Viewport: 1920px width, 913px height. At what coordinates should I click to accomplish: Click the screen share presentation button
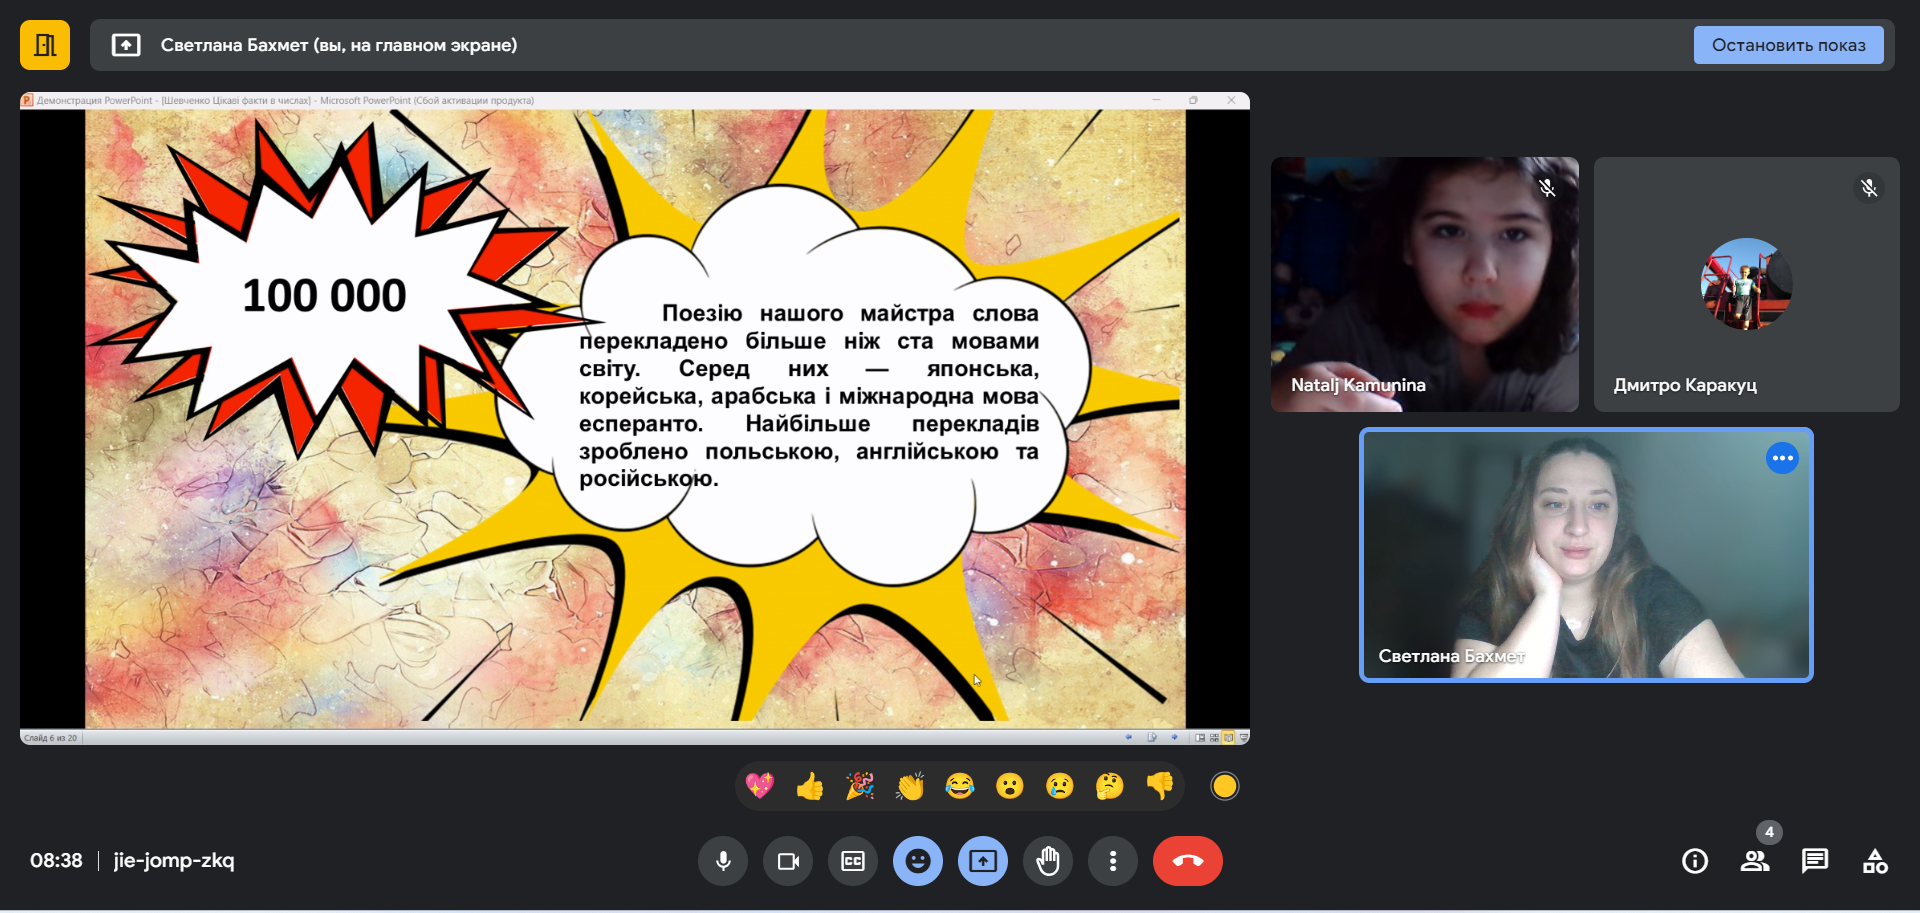(x=983, y=861)
